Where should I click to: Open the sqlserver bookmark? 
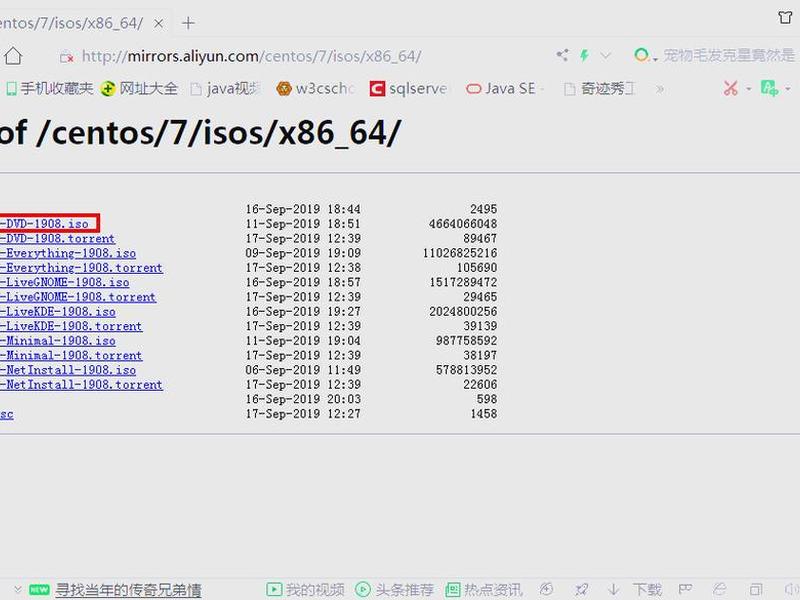(408, 89)
